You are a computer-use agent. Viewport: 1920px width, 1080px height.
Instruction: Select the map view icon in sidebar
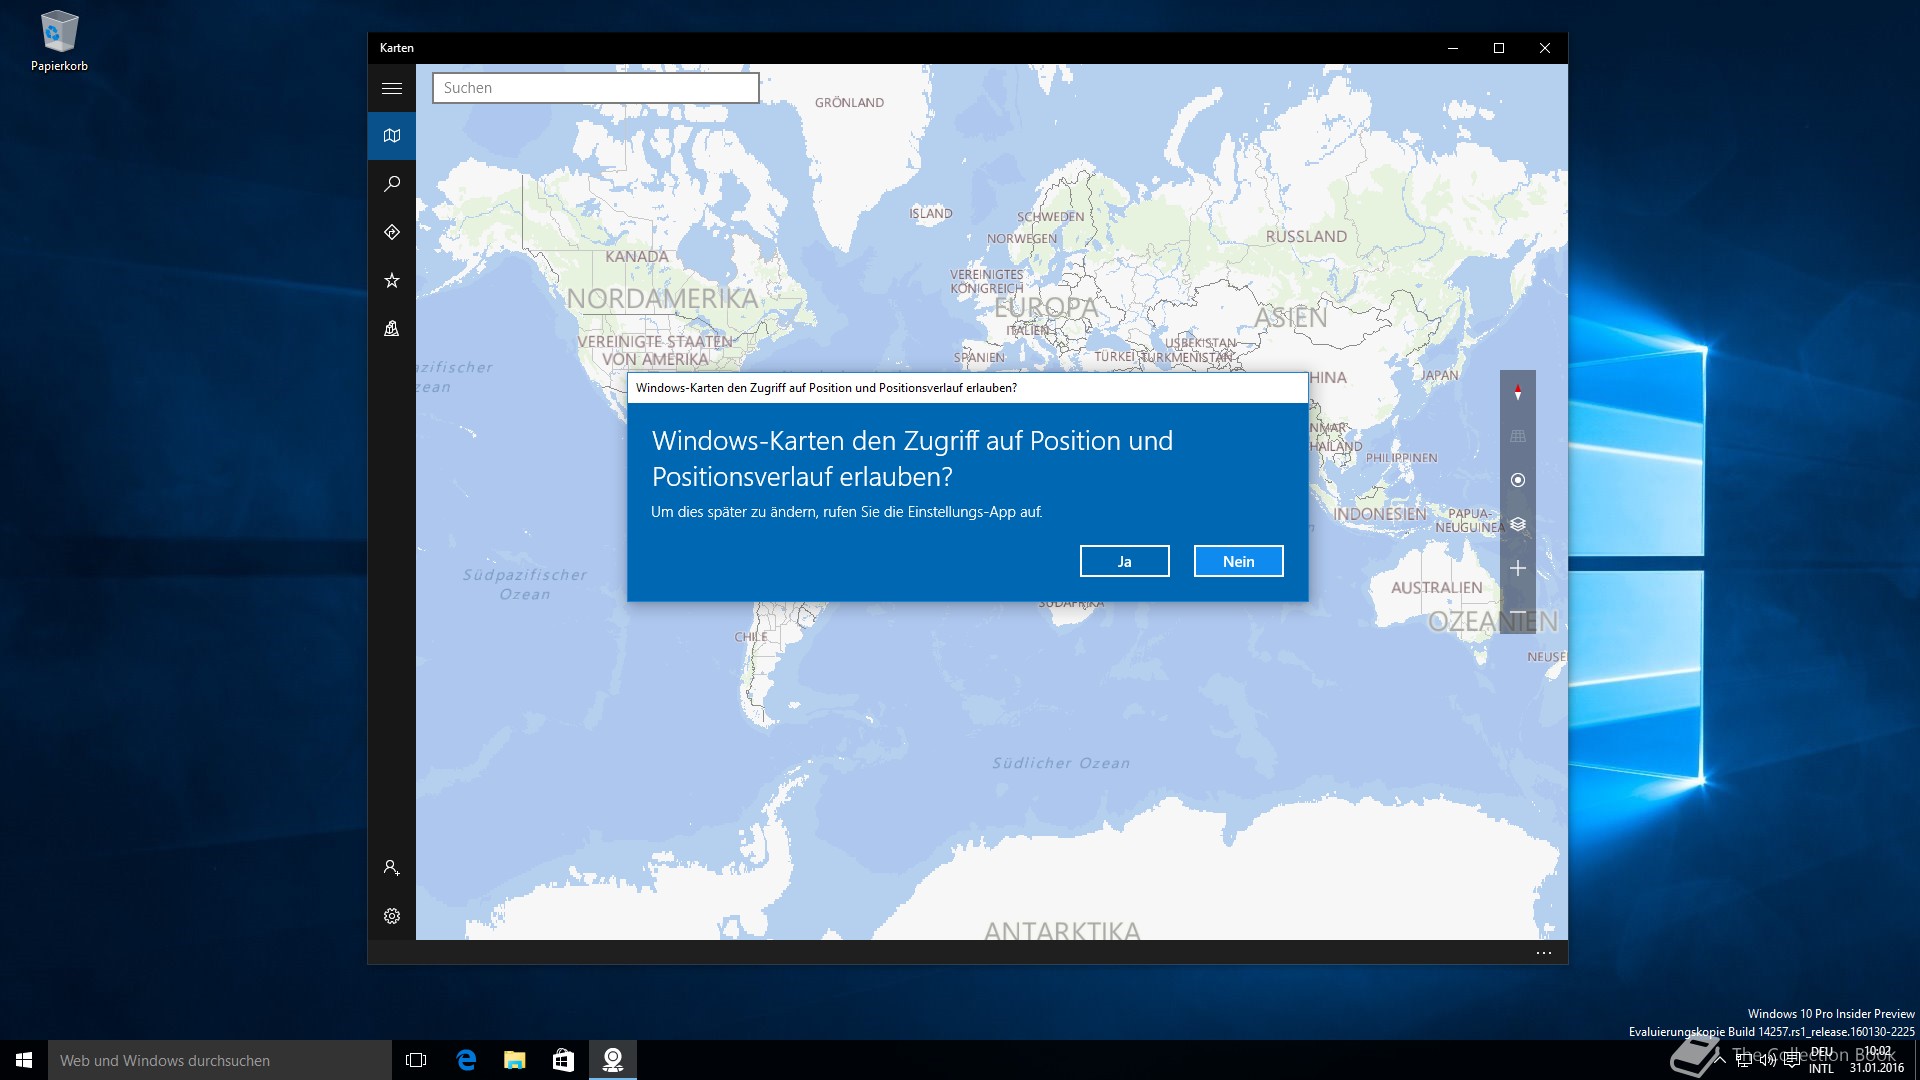pyautogui.click(x=392, y=136)
